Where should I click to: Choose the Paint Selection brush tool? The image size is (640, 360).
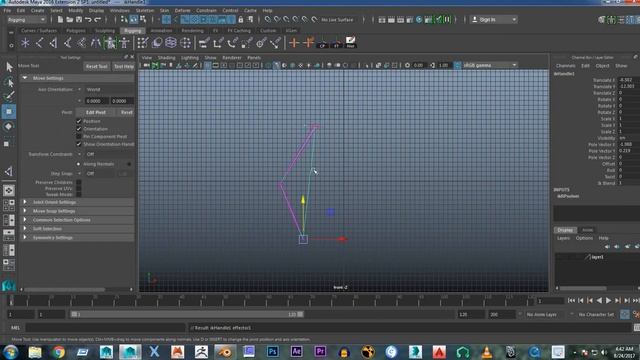coord(9,96)
